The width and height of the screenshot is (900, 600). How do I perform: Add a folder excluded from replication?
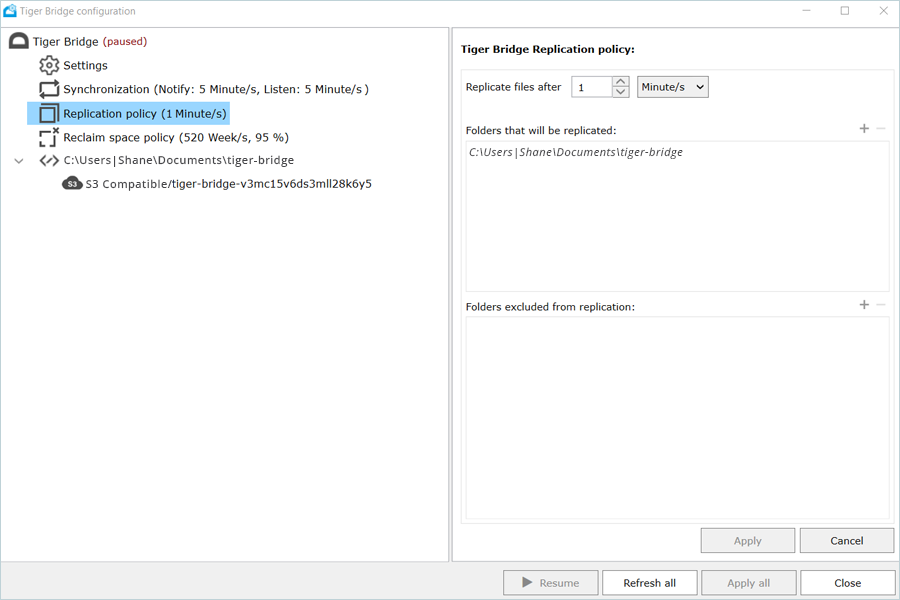[x=864, y=305]
